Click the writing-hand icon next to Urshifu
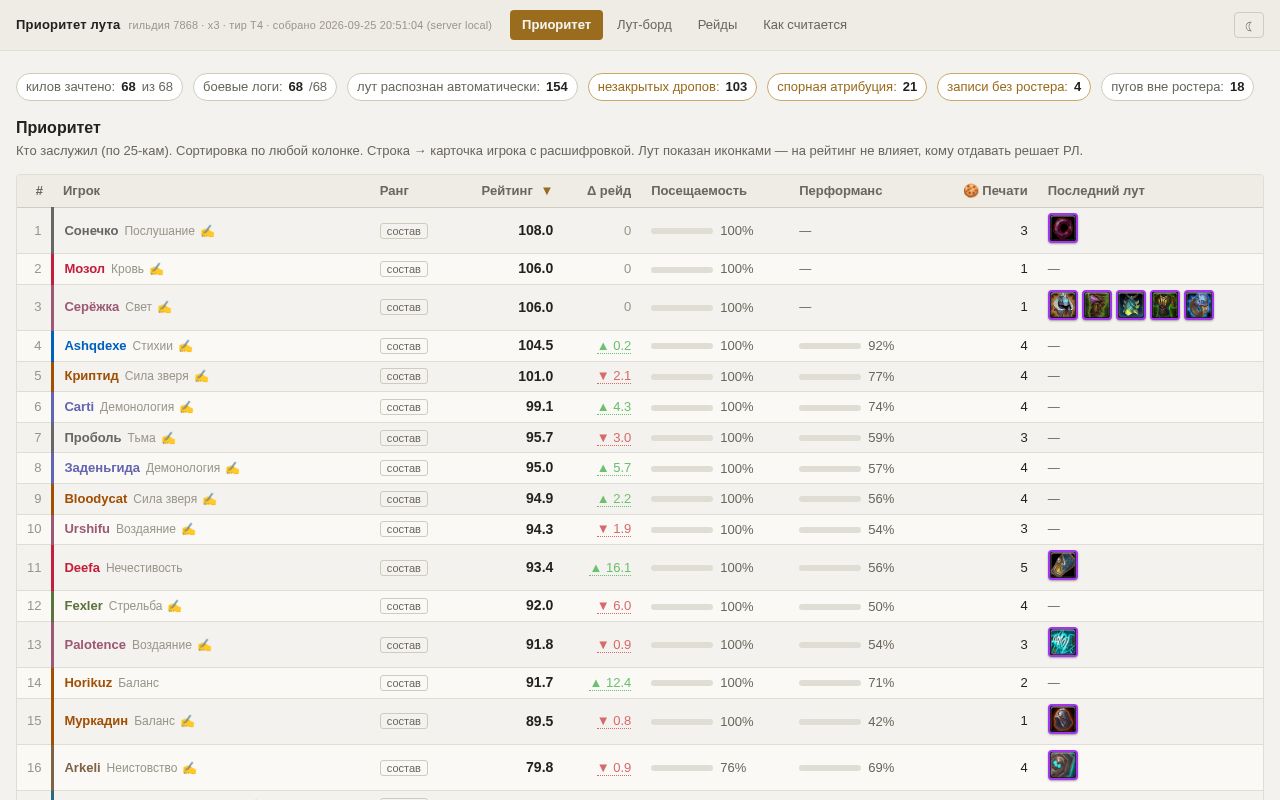The image size is (1280, 800). [x=188, y=529]
